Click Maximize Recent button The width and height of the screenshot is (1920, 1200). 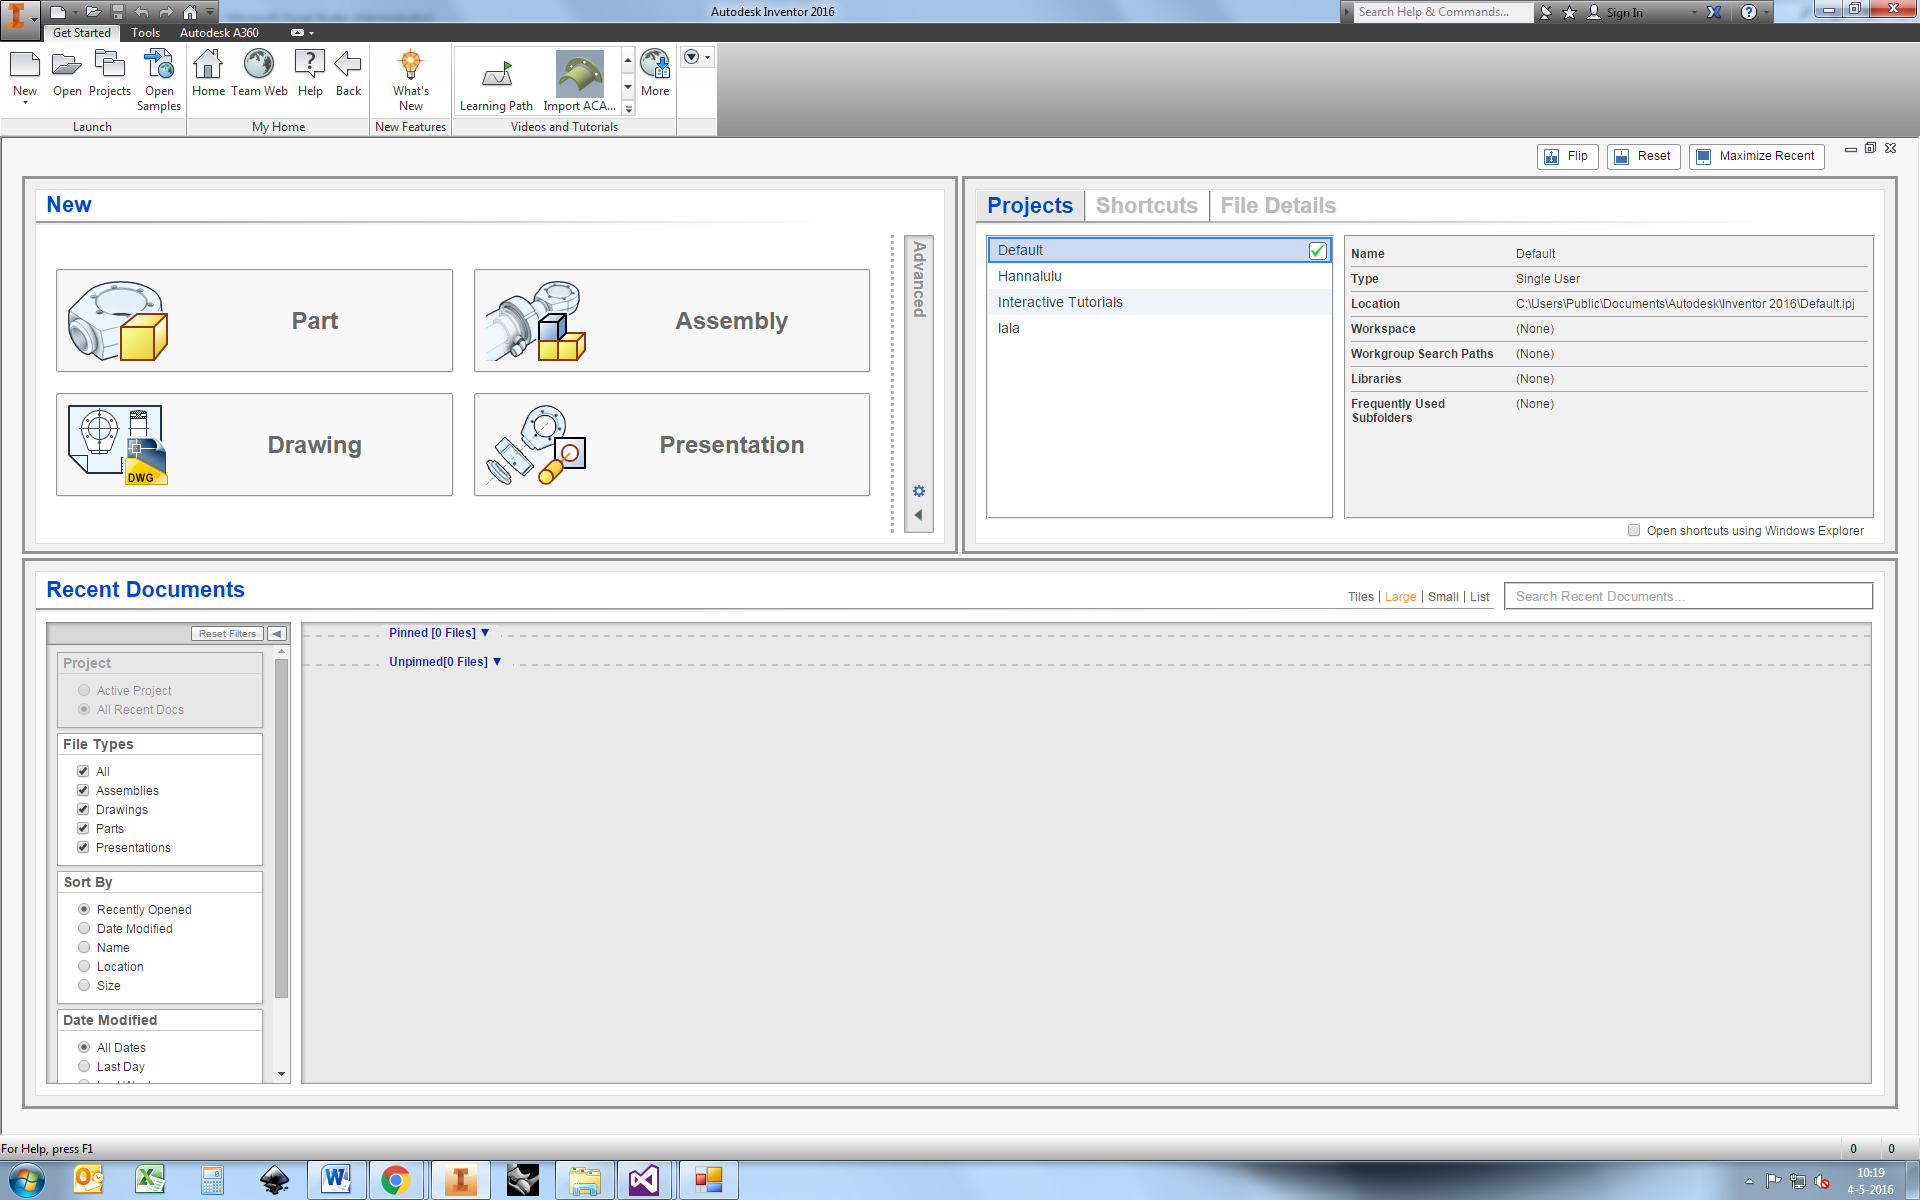click(1756, 157)
